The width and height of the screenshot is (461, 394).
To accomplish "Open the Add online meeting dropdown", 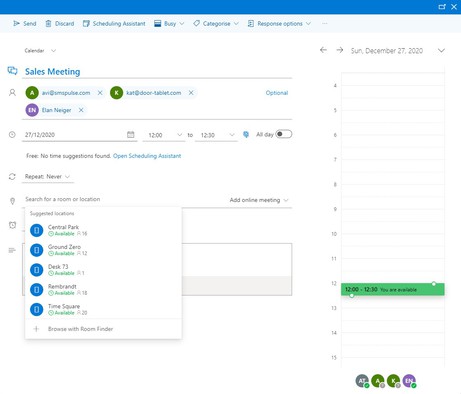I will [259, 200].
